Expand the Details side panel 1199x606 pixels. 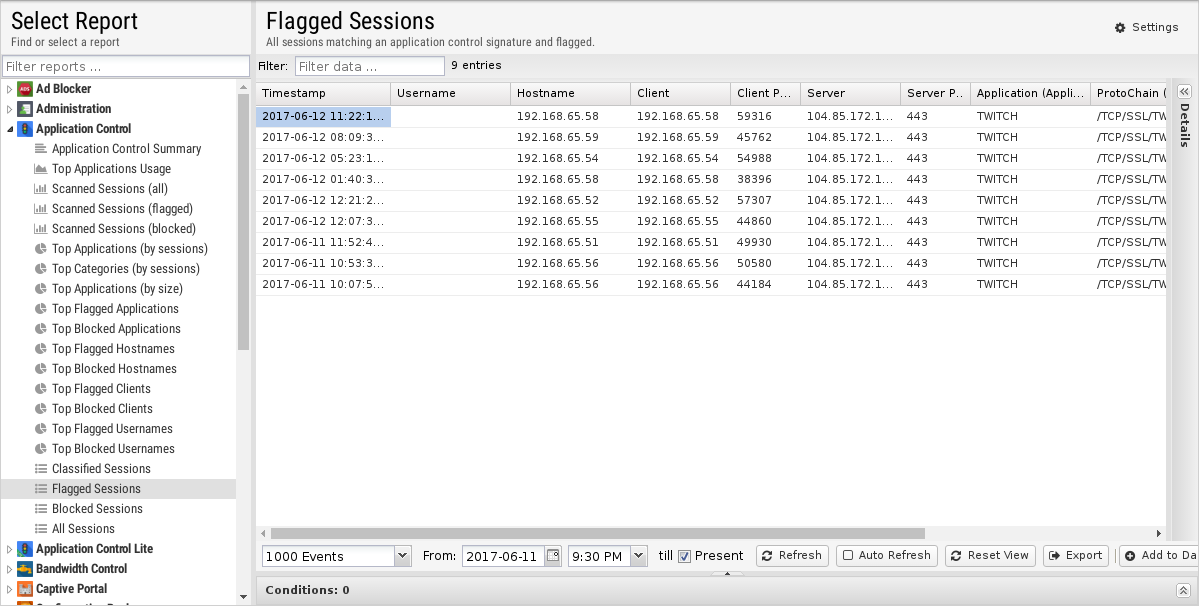[x=1184, y=91]
